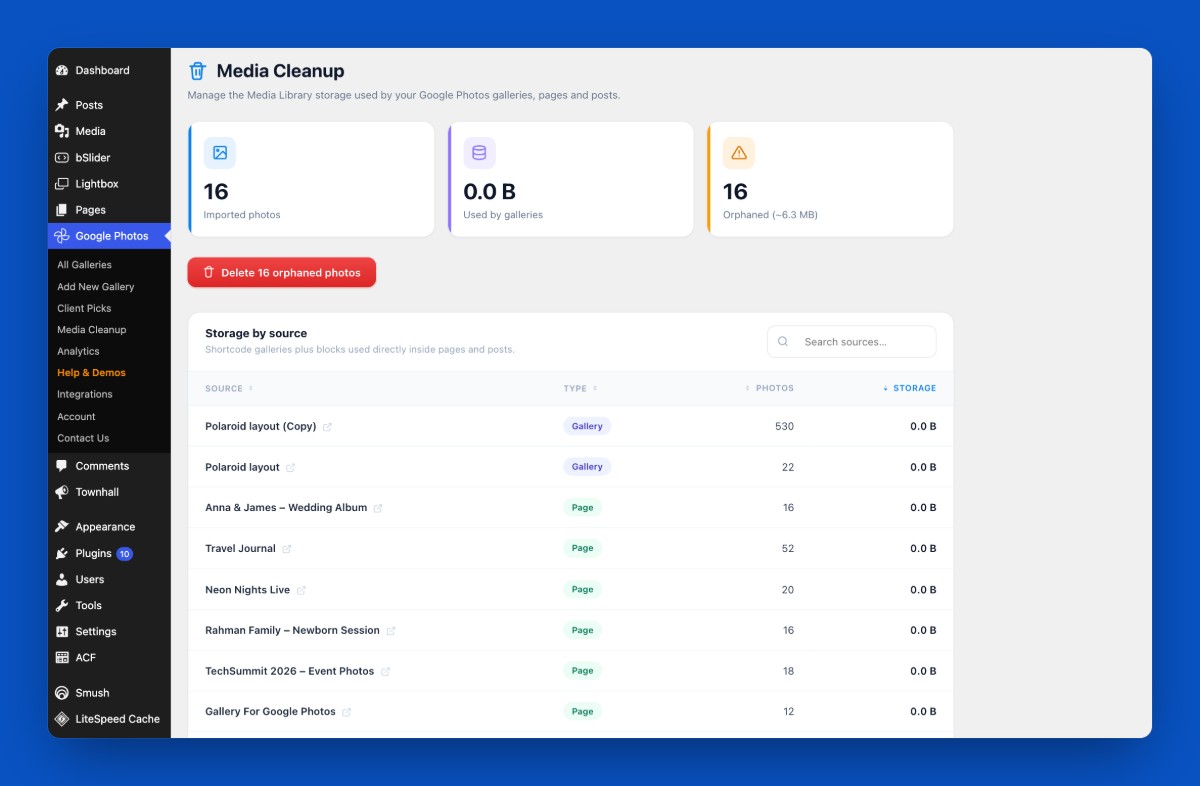The width and height of the screenshot is (1200, 786).
Task: Delete 16 orphaned photos
Action: coord(282,273)
